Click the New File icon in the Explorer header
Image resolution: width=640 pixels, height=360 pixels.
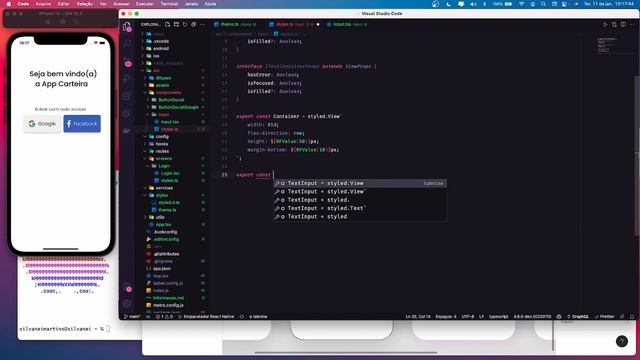(x=167, y=24)
